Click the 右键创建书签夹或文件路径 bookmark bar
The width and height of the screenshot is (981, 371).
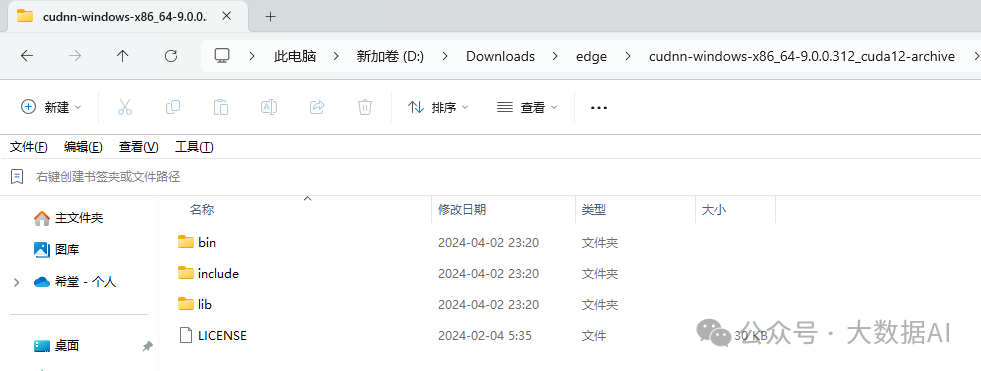point(108,177)
